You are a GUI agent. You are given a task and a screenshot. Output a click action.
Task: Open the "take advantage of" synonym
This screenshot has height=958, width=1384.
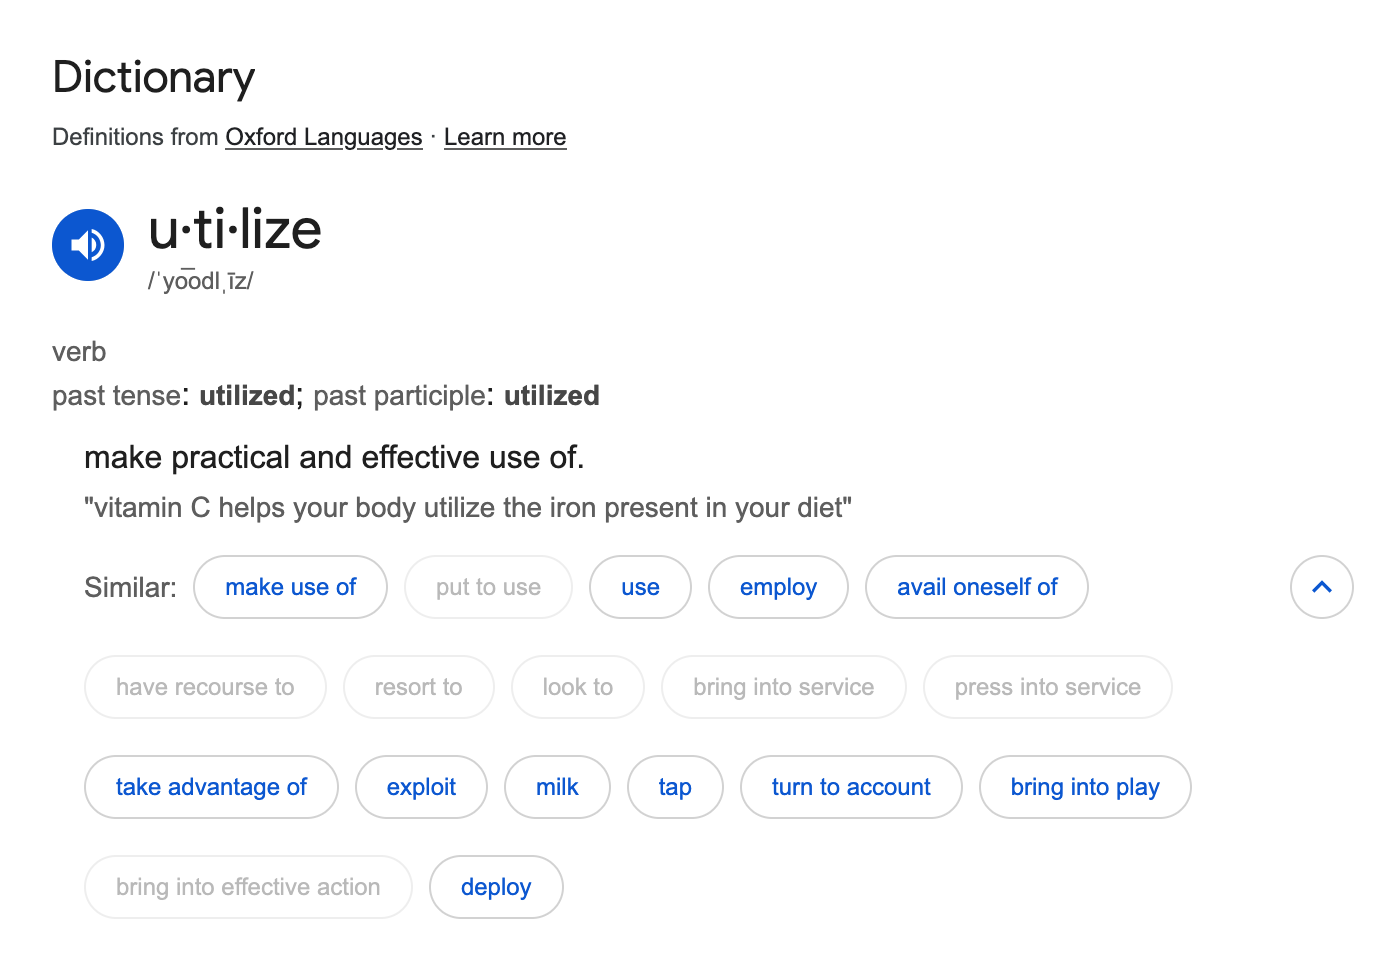tap(211, 787)
